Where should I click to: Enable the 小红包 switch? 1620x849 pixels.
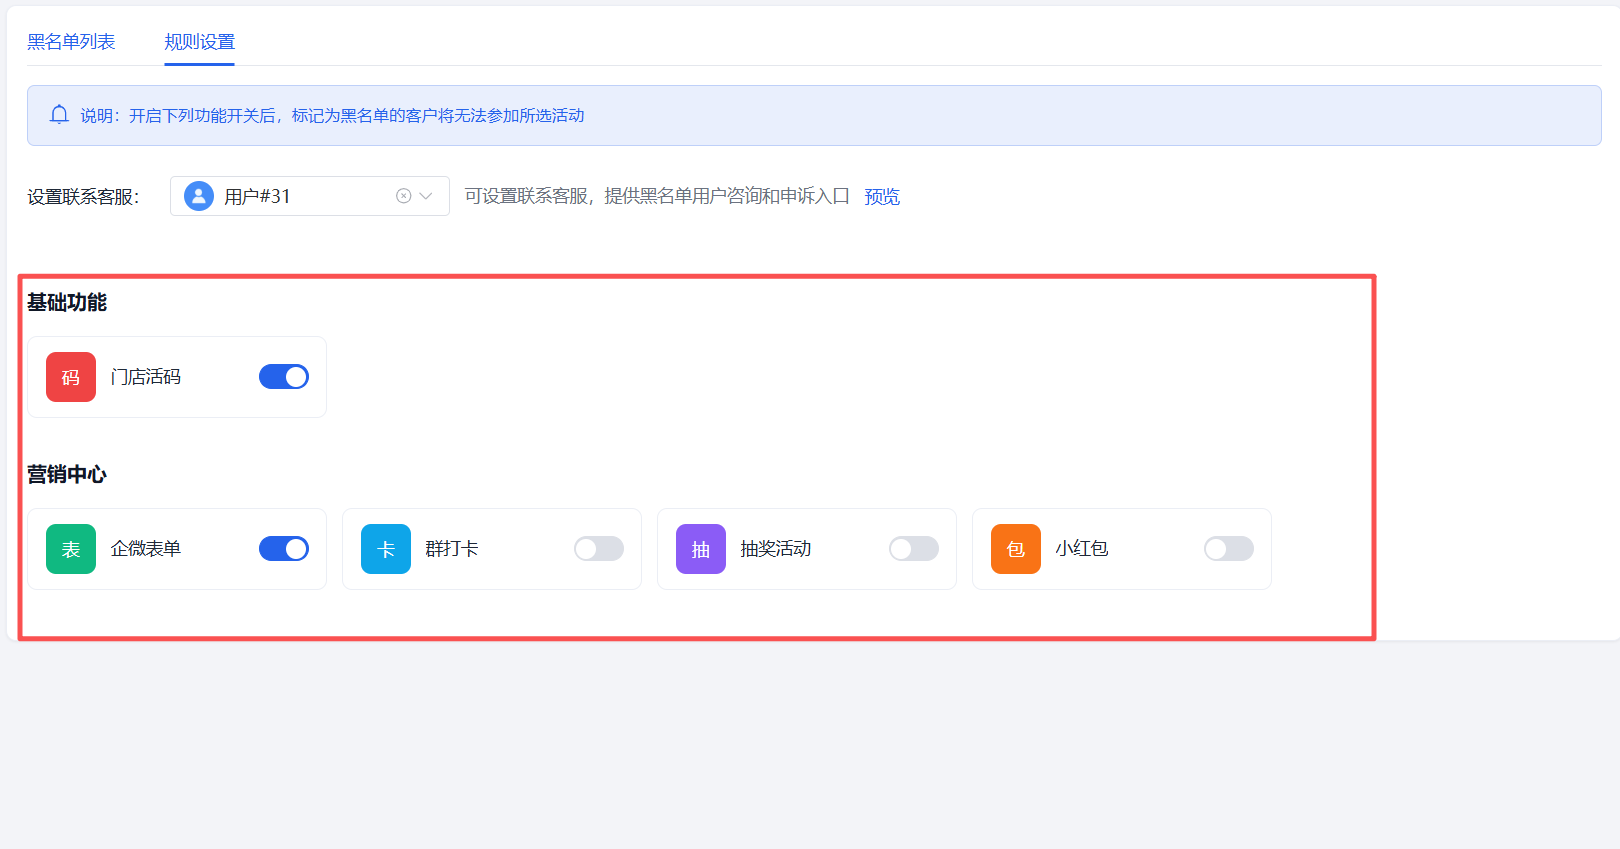[1229, 549]
